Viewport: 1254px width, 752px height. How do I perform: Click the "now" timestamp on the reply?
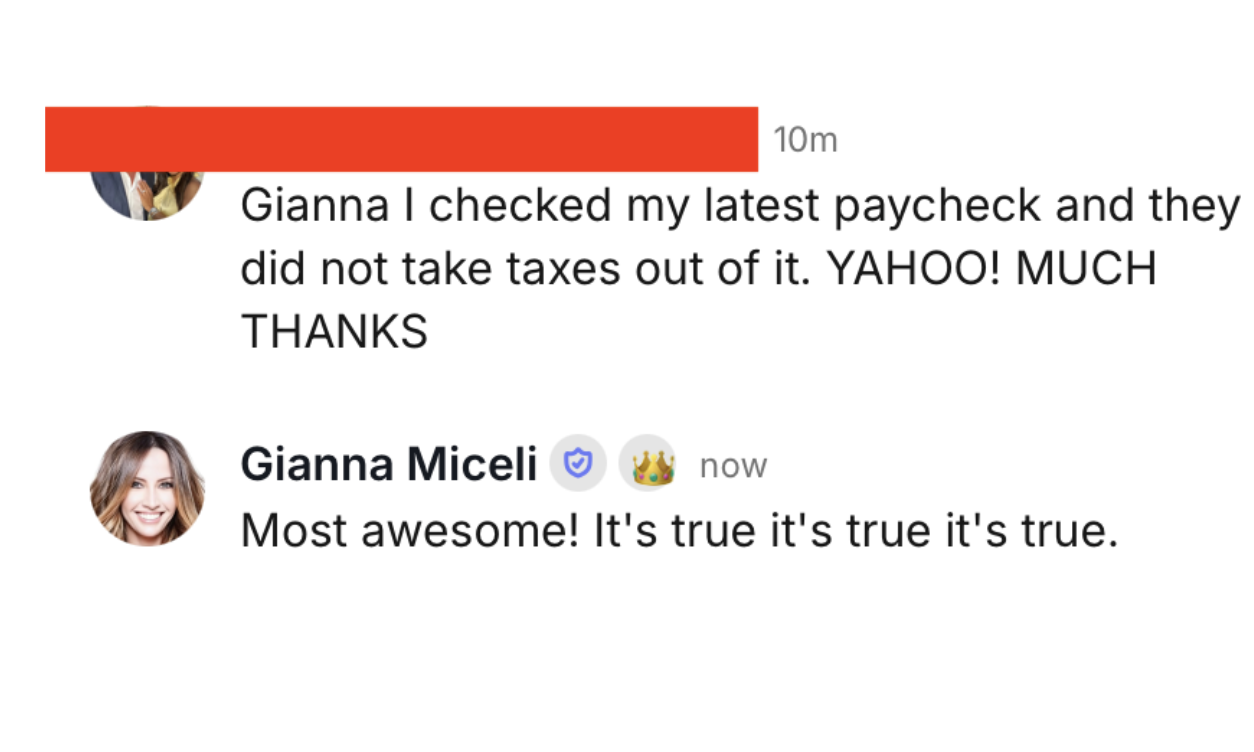click(x=733, y=465)
